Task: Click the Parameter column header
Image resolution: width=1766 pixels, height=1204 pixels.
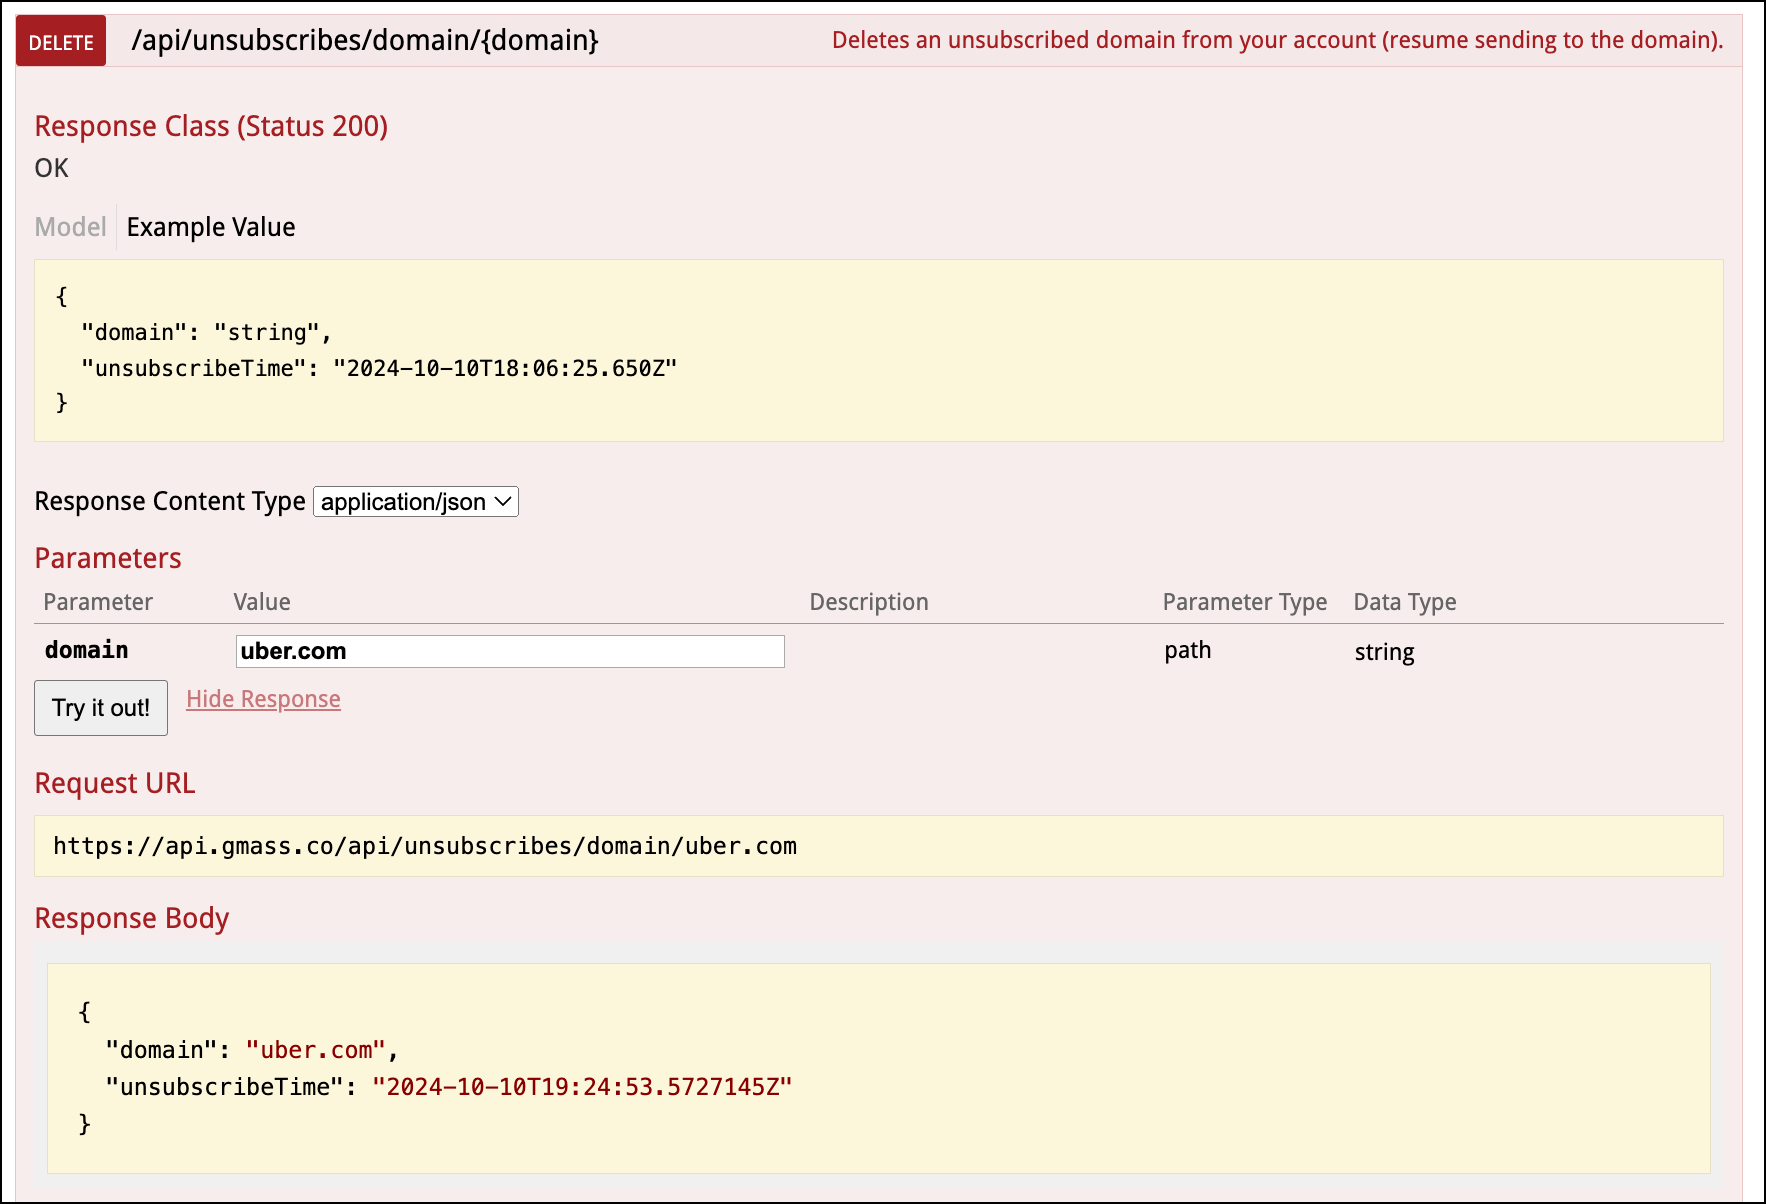Action: click(x=98, y=602)
